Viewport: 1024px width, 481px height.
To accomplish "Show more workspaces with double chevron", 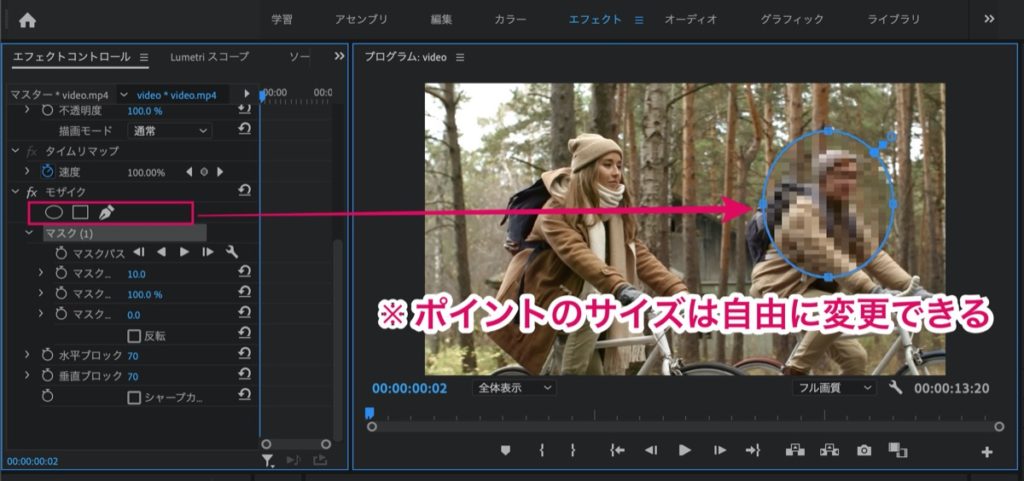I will pyautogui.click(x=989, y=19).
